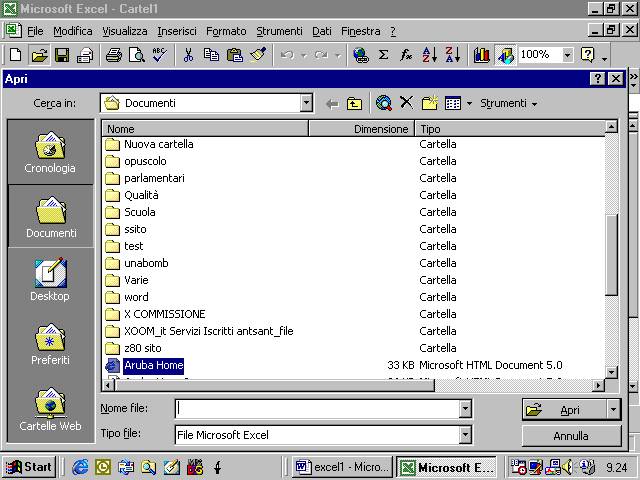The width and height of the screenshot is (640, 480).
Task: Open the Modifica menu
Action: tap(73, 31)
